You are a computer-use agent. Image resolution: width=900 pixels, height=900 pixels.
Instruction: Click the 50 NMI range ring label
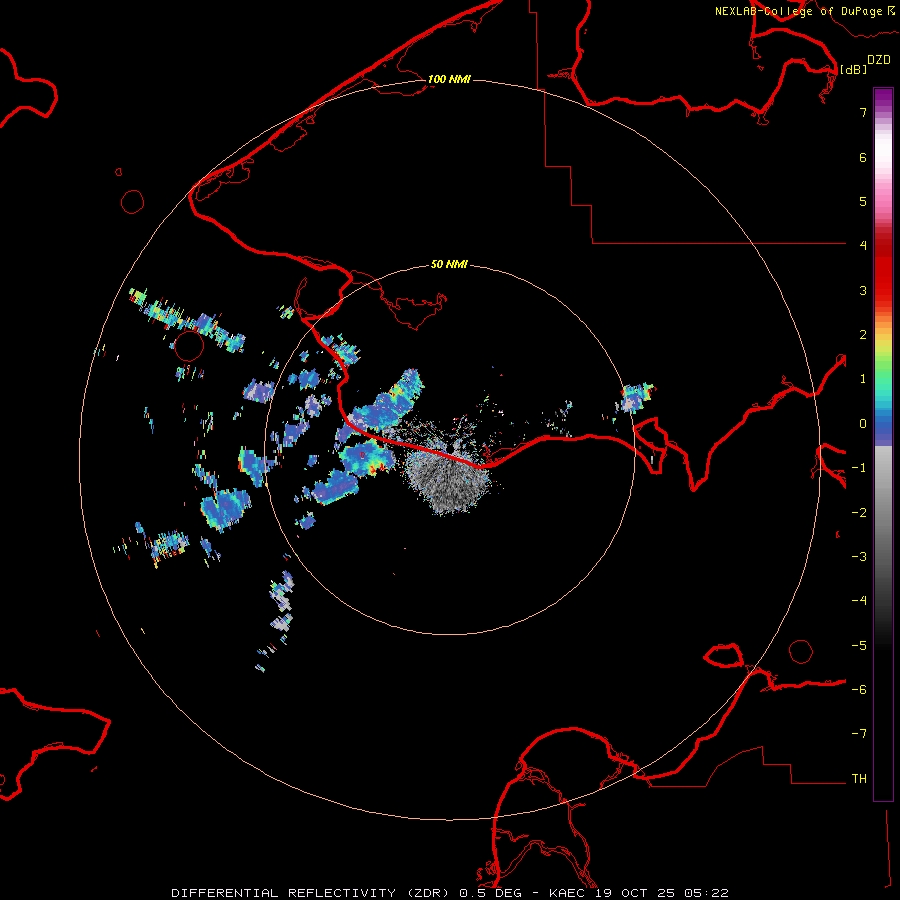coord(449,265)
